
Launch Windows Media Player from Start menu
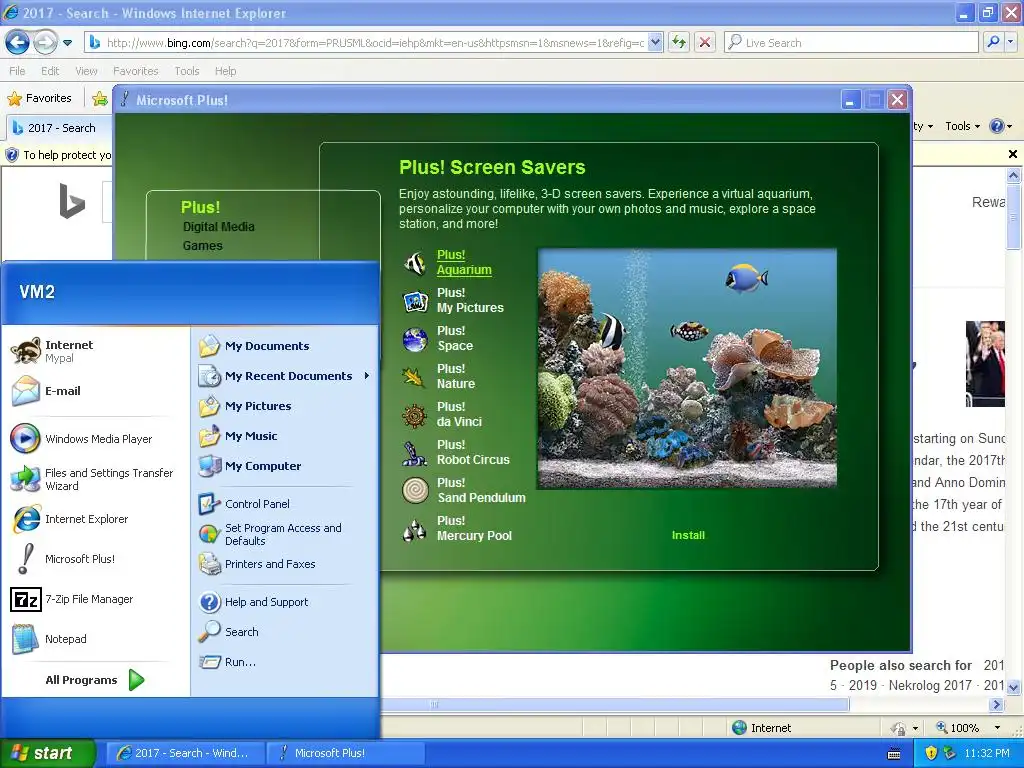pos(95,439)
